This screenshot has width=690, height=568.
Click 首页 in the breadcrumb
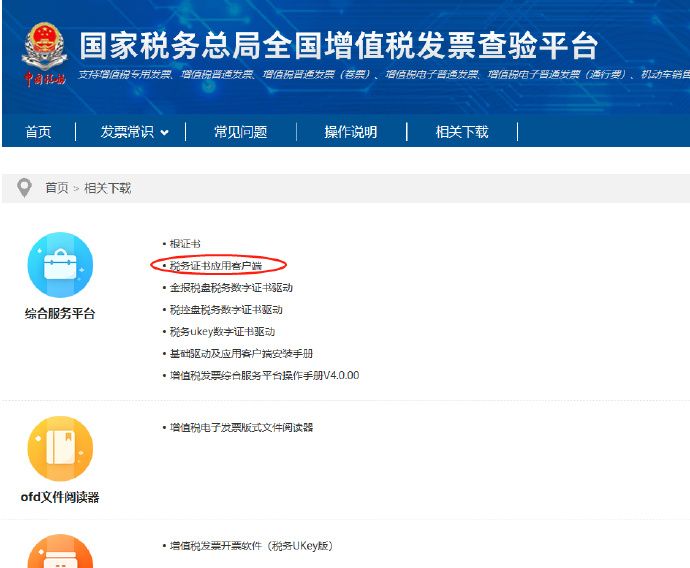(57, 188)
